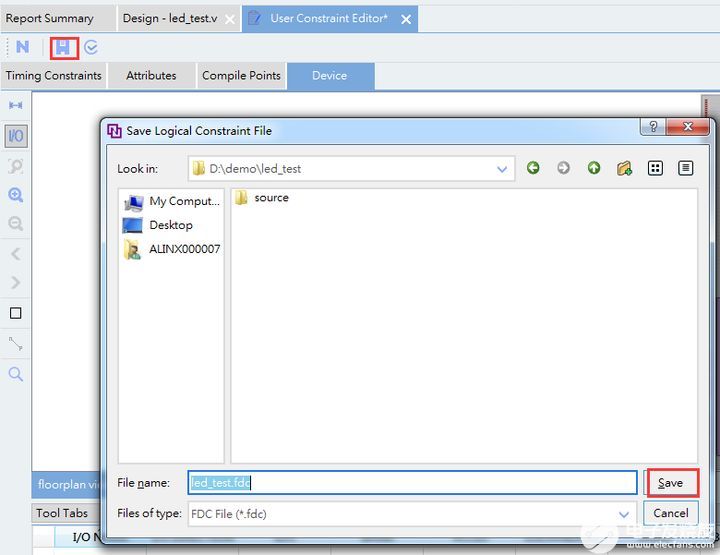This screenshot has width=720, height=555.
Task: Click the fit-width icon in left sidebar
Action: coord(16,106)
